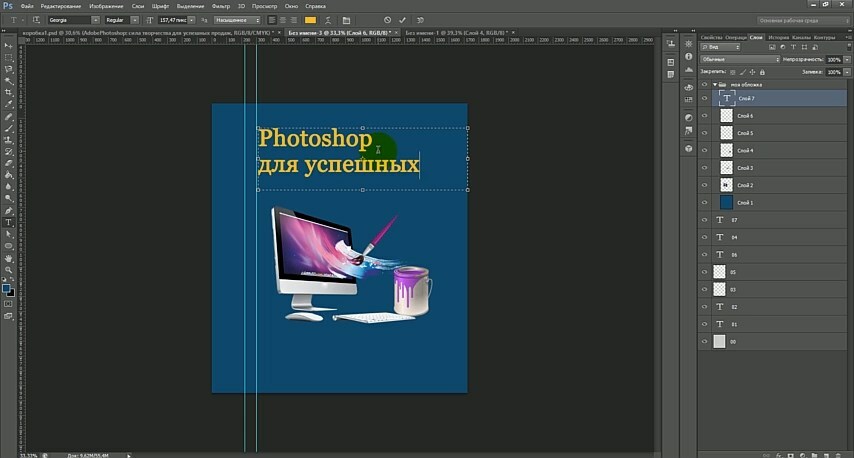Hide layer 00 at bottom
This screenshot has height=458, width=854.
click(704, 342)
